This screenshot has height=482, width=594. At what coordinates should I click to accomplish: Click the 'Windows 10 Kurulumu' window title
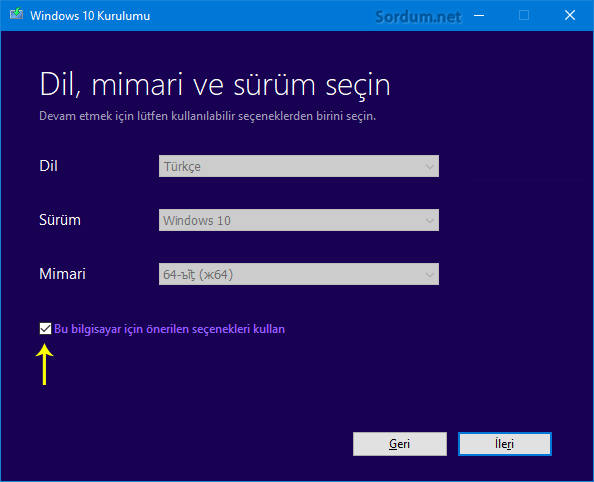tap(90, 16)
